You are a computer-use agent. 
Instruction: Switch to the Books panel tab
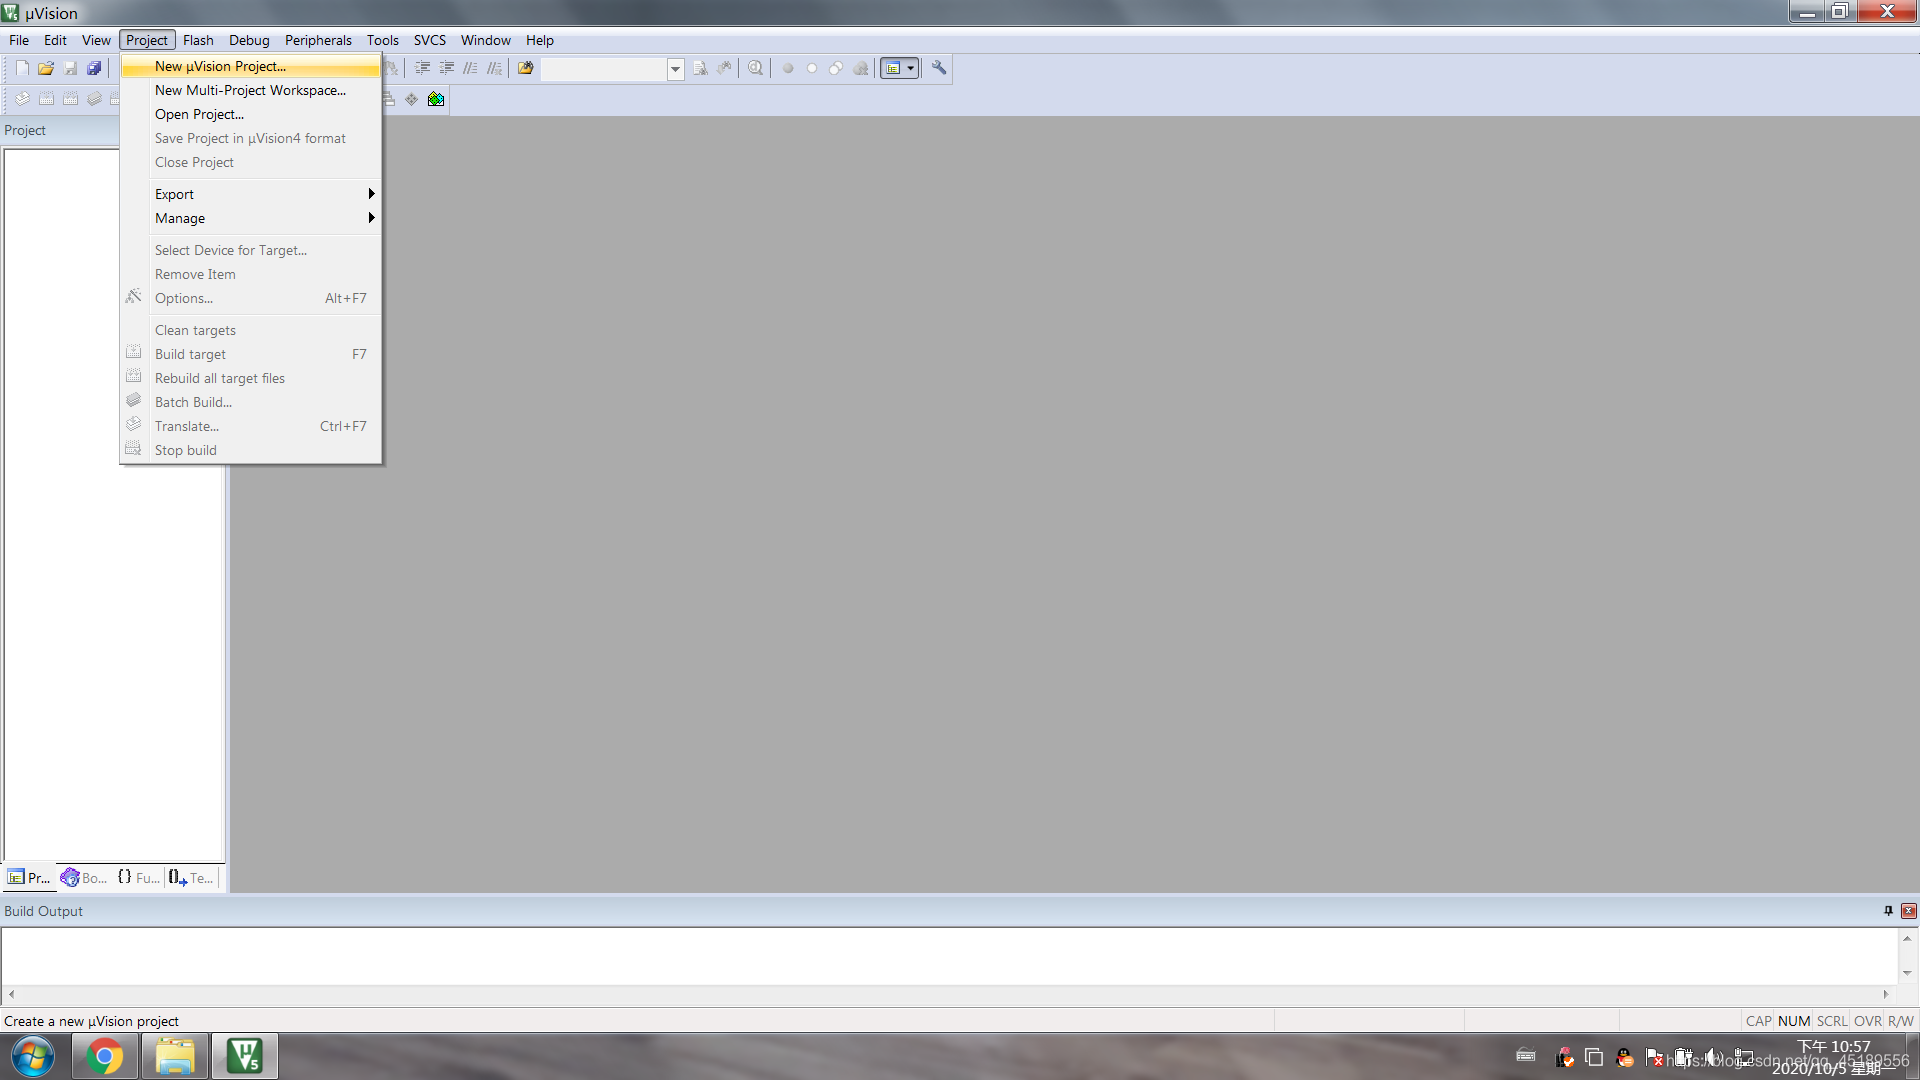(x=84, y=877)
